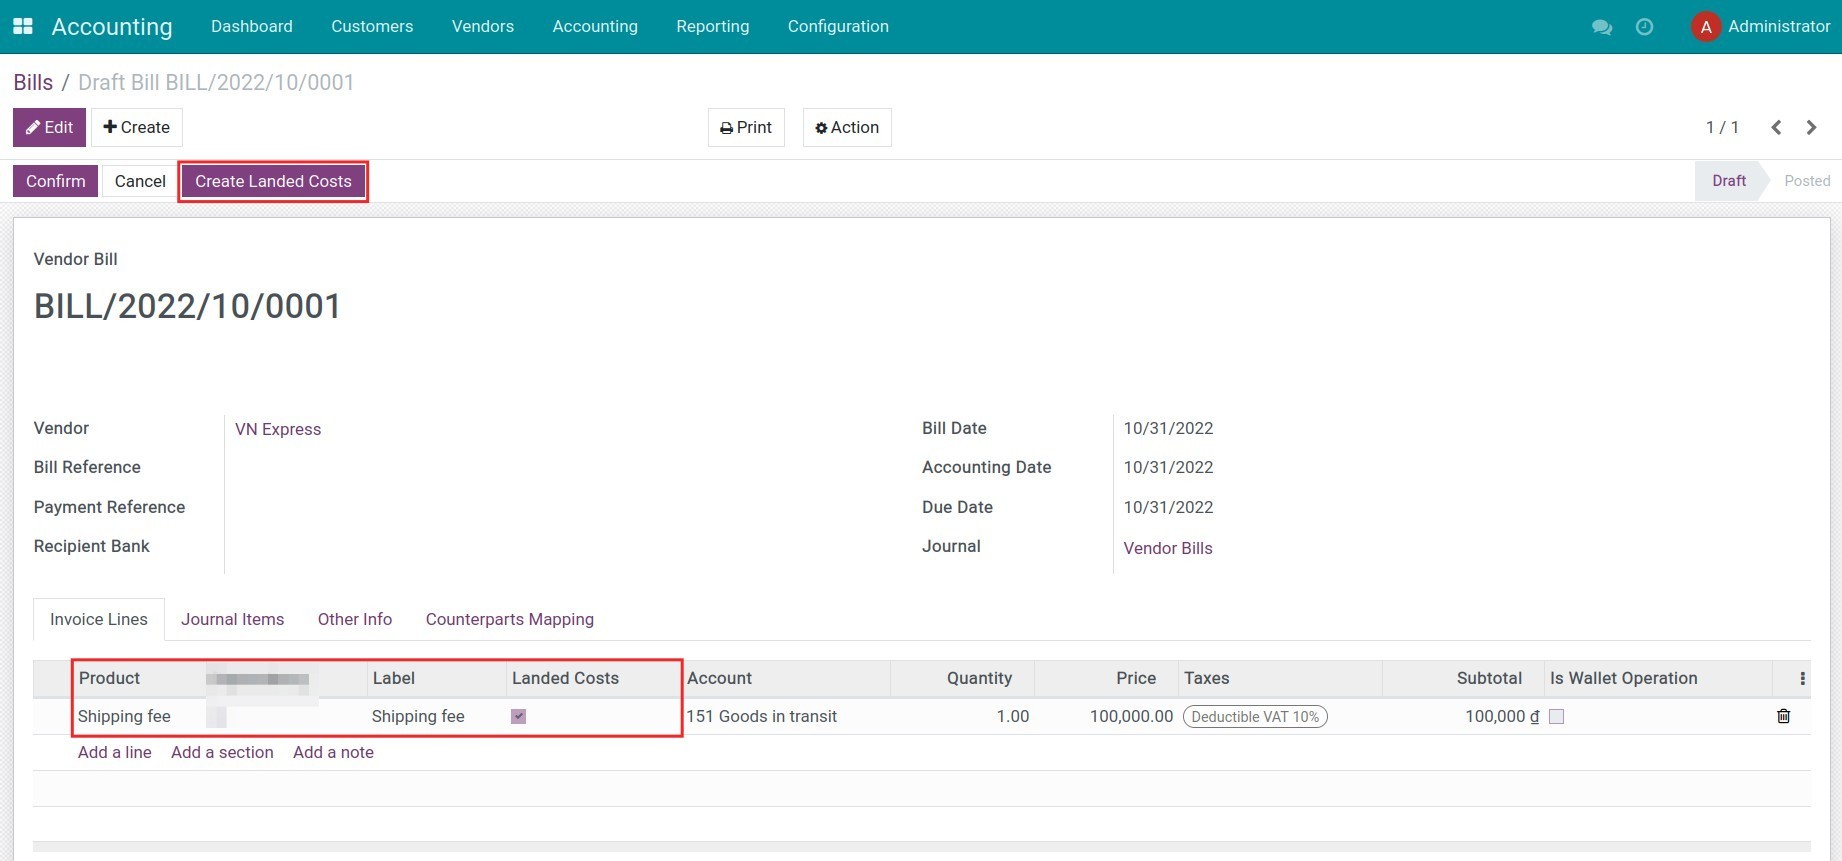Open the apps grid menu icon
This screenshot has height=861, width=1842.
pyautogui.click(x=22, y=27)
